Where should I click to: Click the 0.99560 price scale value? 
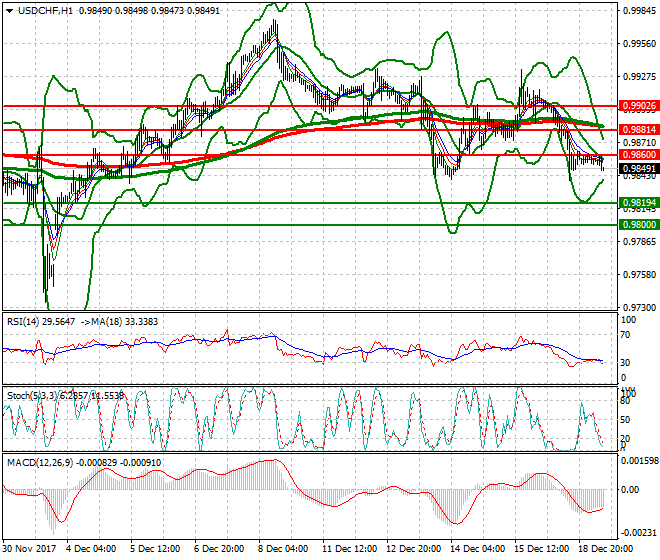(639, 44)
